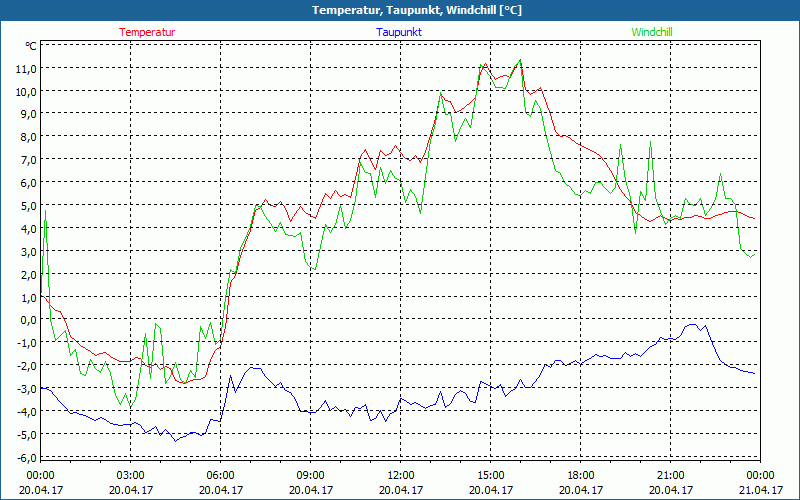Click the blue Taupunkt legend label

pos(399,32)
